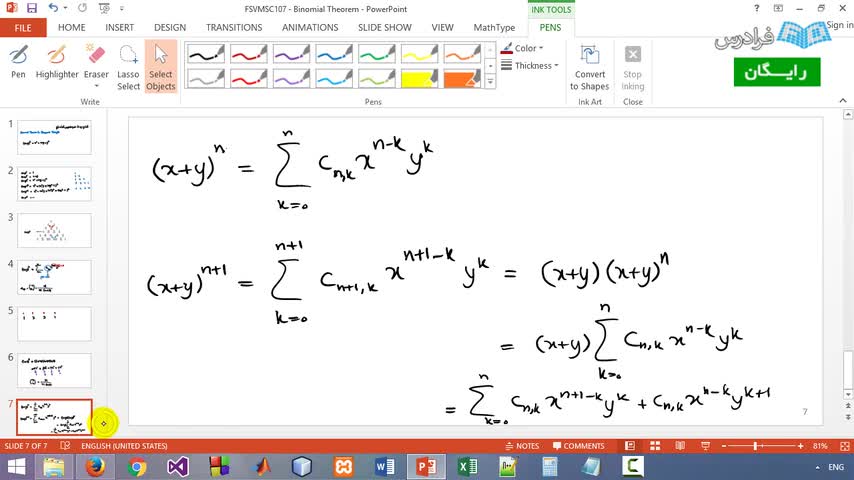This screenshot has width=854, height=480.
Task: Start slideshow from beginning icon
Action: (x=104, y=8)
